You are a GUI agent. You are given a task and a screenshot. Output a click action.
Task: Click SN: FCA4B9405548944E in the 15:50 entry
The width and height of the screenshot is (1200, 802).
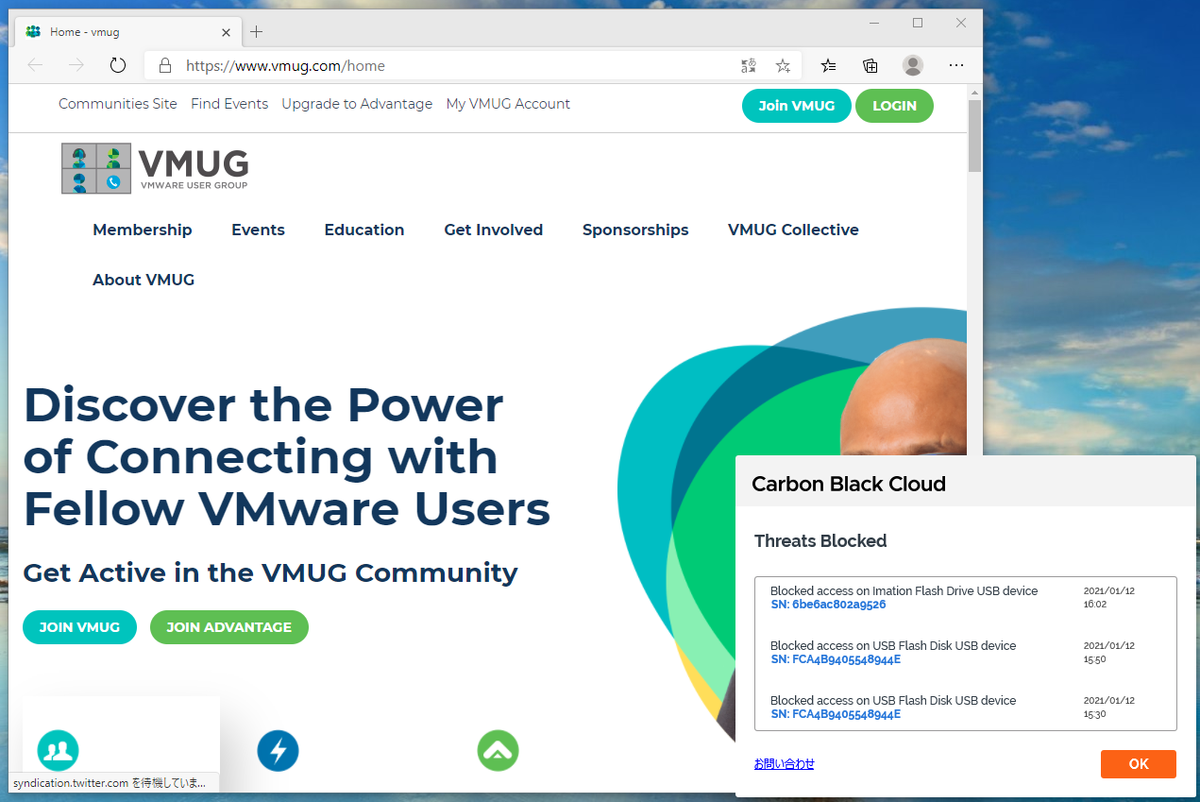coord(836,660)
